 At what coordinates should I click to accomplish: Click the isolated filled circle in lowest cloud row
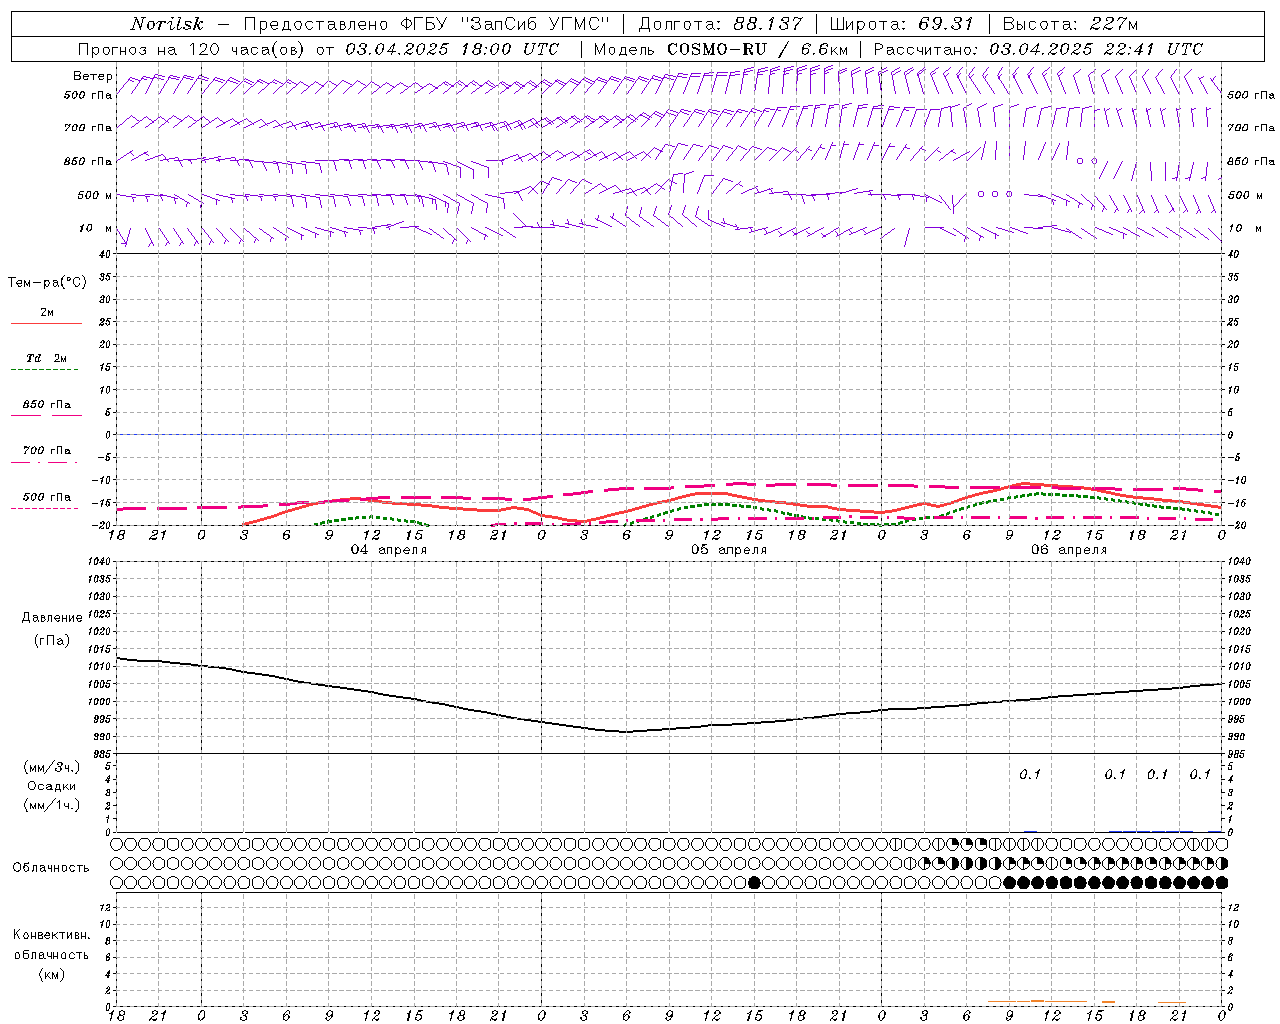754,882
